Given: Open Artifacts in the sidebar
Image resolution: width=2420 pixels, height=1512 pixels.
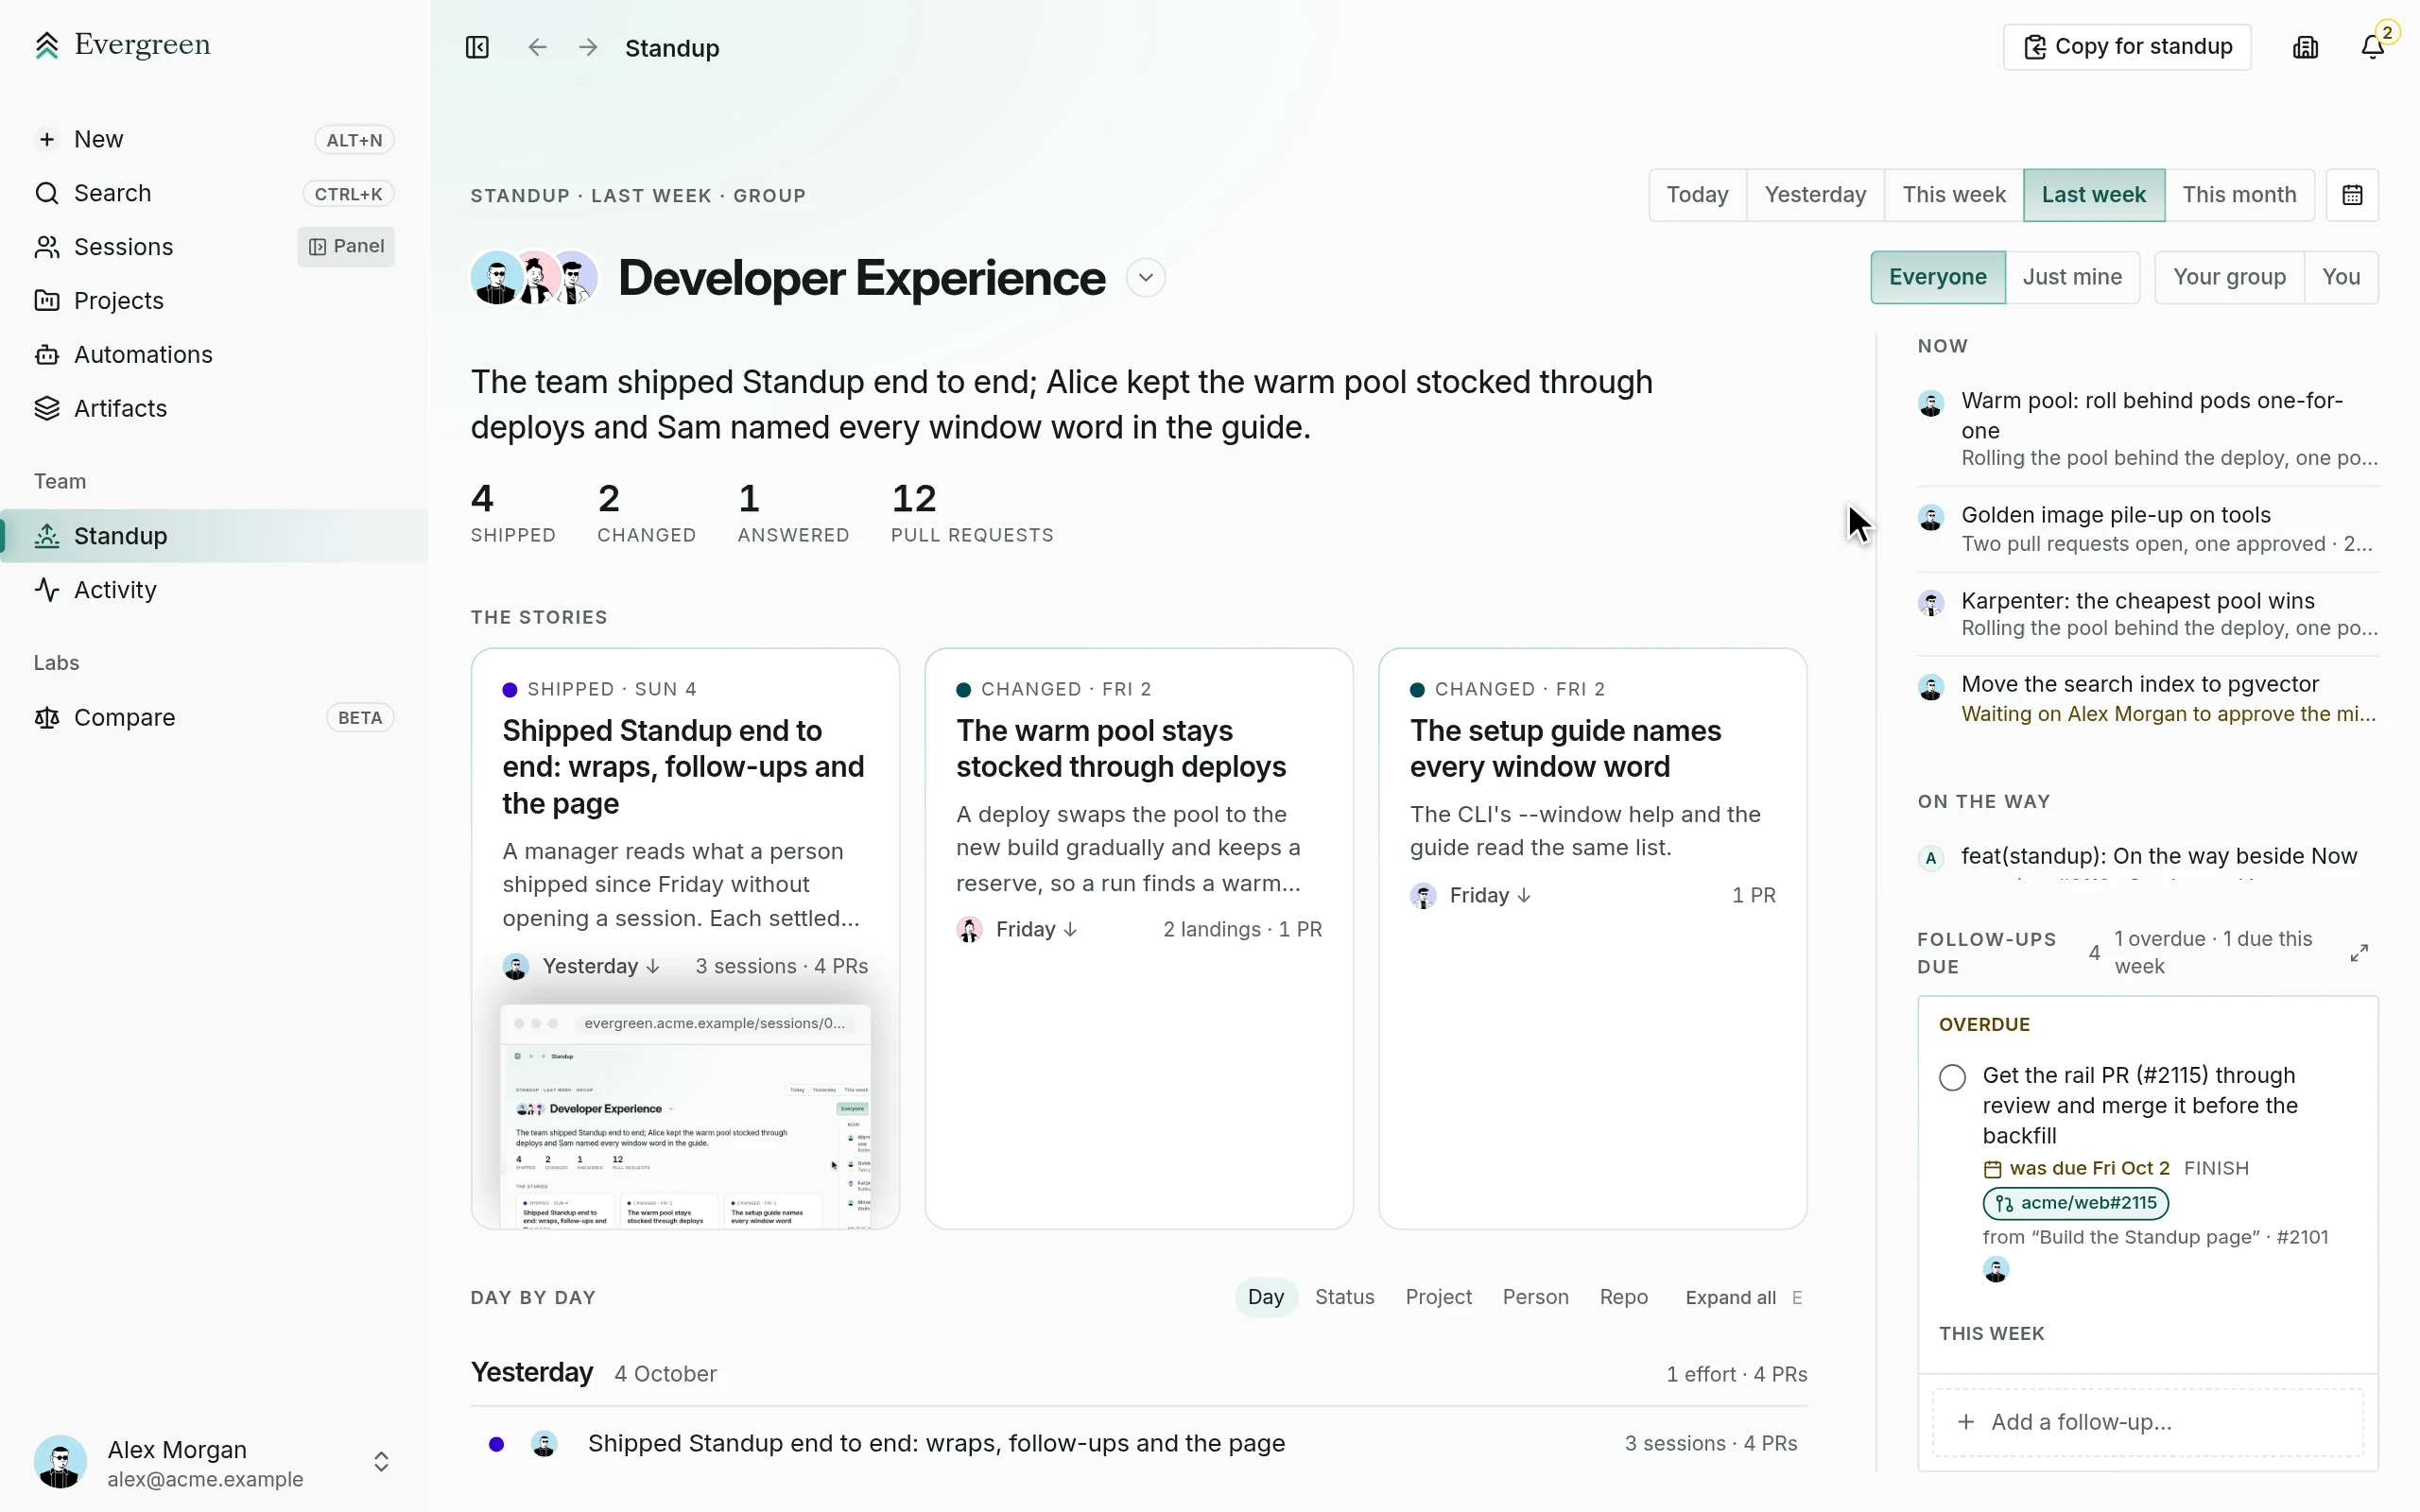Looking at the screenshot, I should click(214, 409).
